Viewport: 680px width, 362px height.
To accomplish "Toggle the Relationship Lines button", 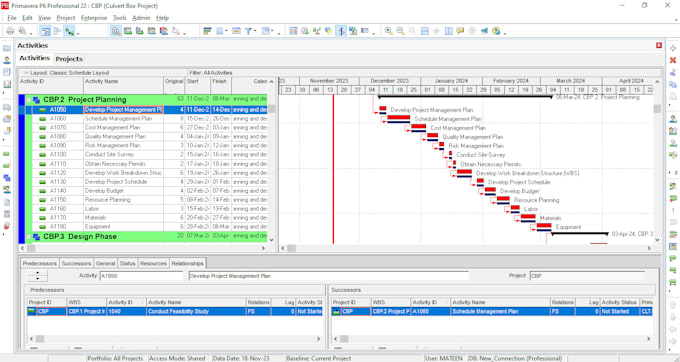I will pos(69,31).
